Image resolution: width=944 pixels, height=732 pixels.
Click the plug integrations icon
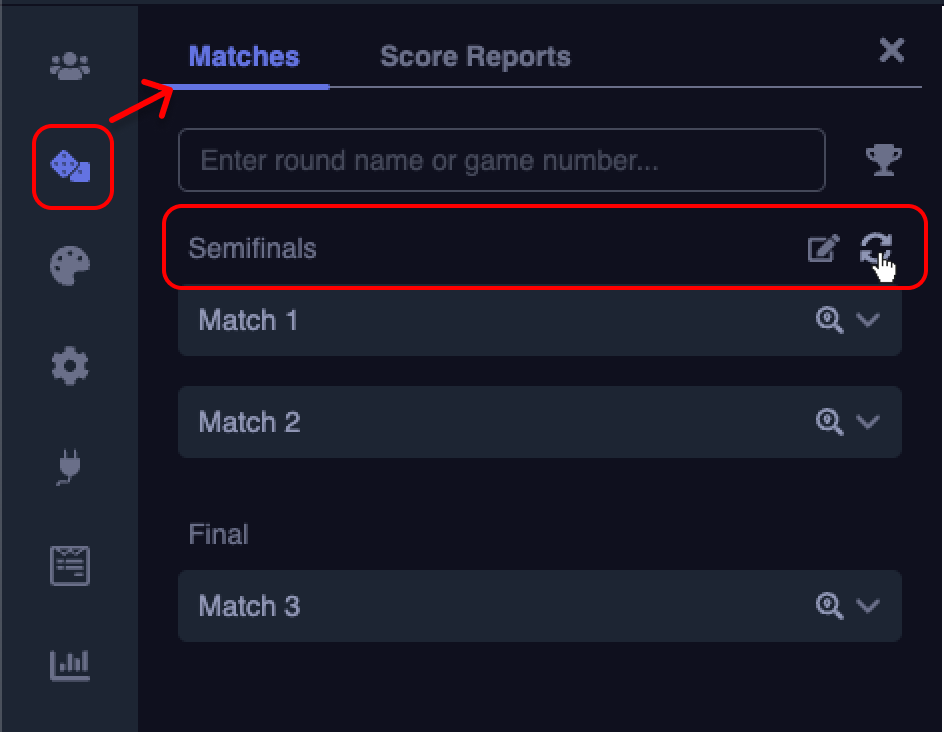click(68, 466)
